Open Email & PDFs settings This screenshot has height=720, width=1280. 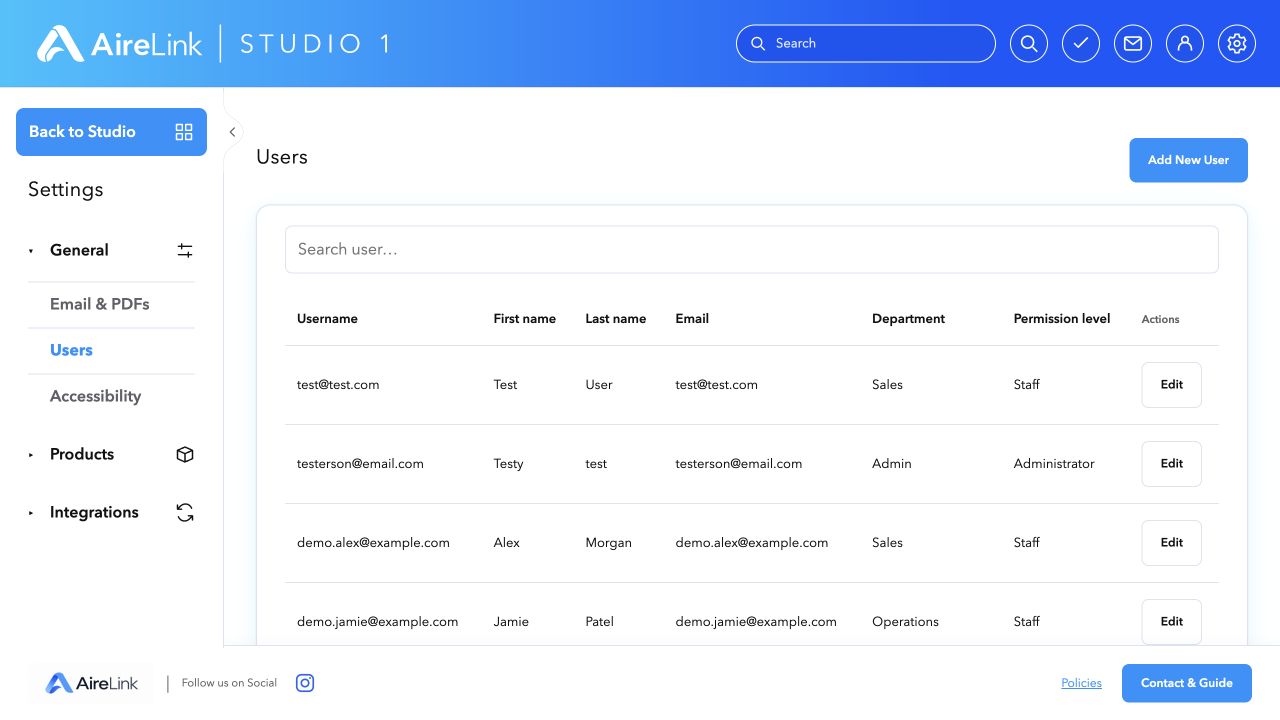[100, 304]
